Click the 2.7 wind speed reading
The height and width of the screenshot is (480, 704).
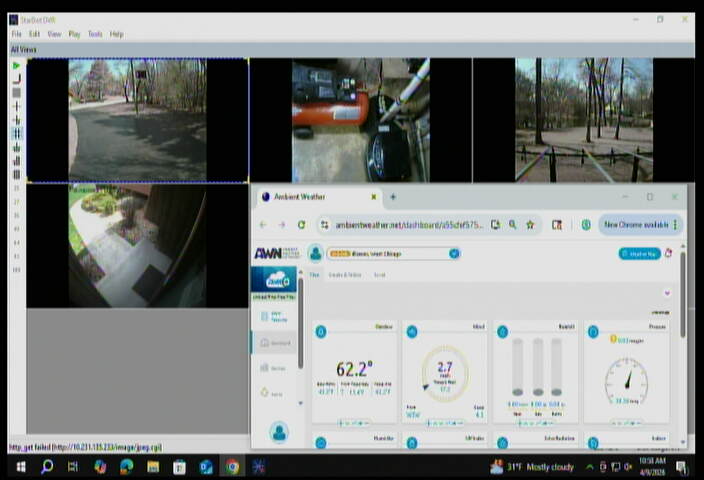444,367
